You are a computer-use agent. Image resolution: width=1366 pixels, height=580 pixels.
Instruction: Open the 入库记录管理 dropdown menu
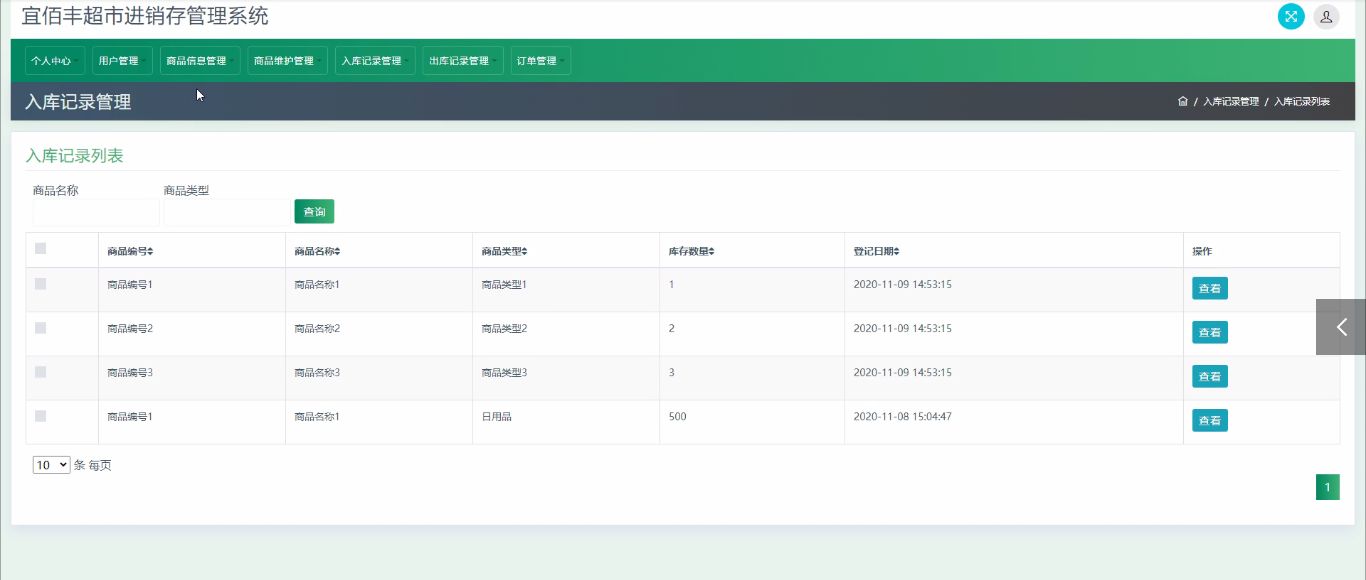tap(375, 61)
